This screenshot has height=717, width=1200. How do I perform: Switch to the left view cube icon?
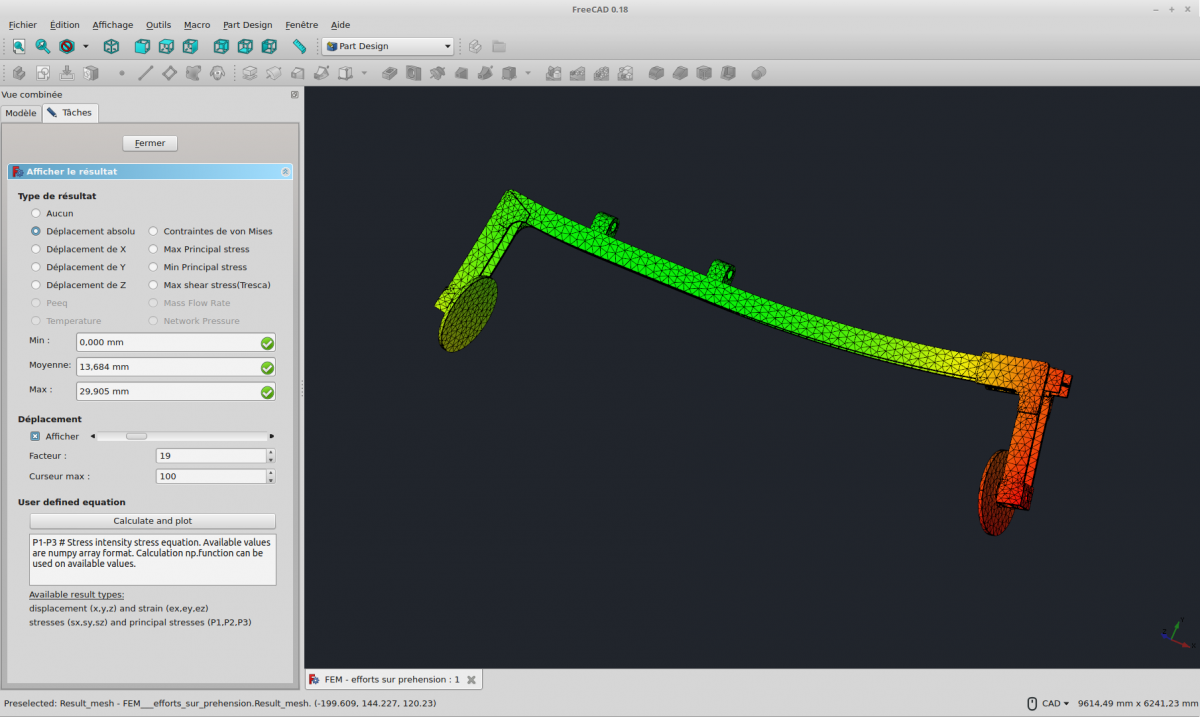pos(269,46)
